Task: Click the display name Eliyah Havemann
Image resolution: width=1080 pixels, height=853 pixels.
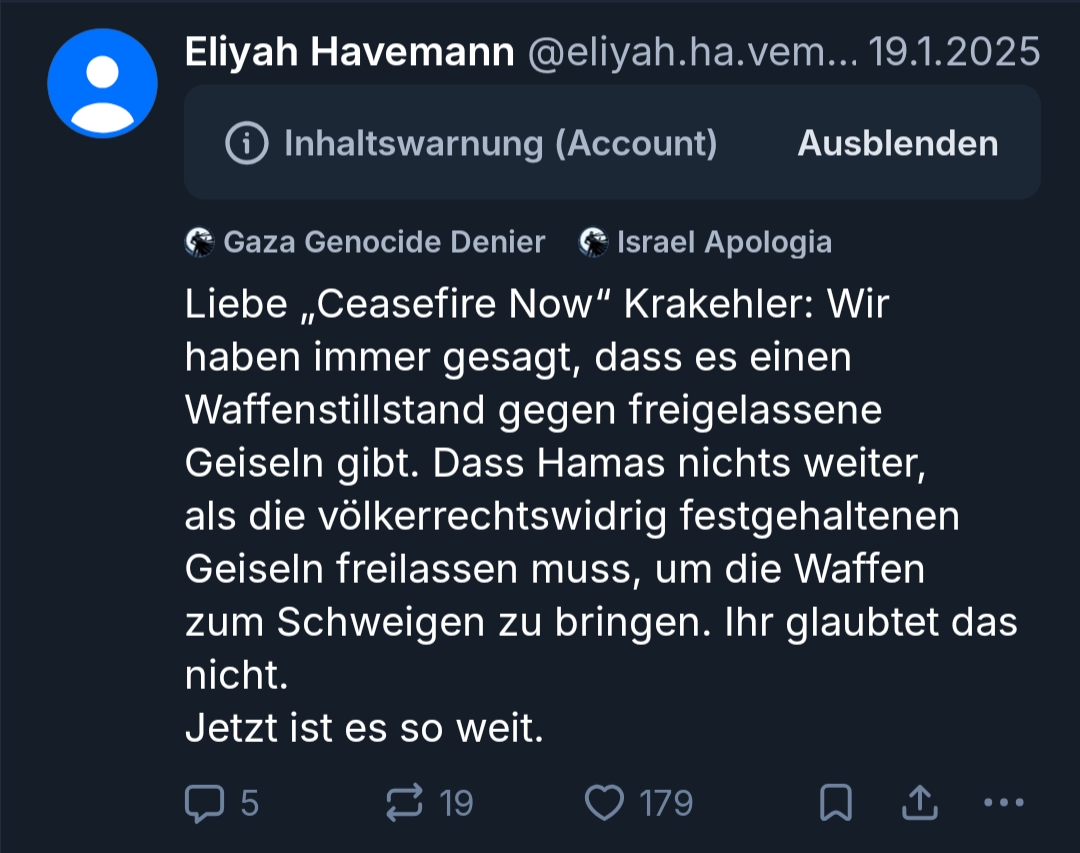Action: [x=350, y=53]
